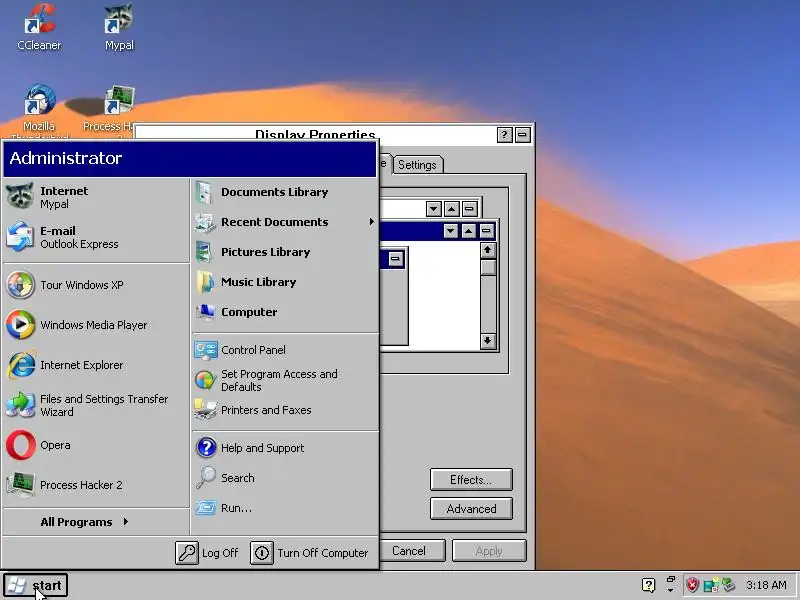Open Control Panel
Image resolution: width=800 pixels, height=600 pixels.
point(285,350)
